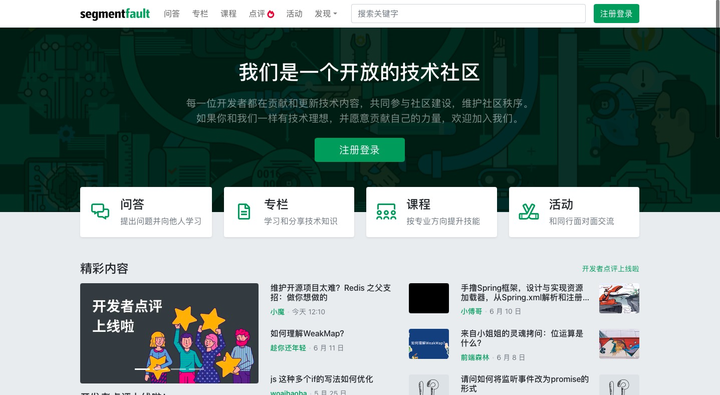Open article 维护开源项目太难？Redis 之父支招
Screen dimensions: 720x395
[331, 293]
